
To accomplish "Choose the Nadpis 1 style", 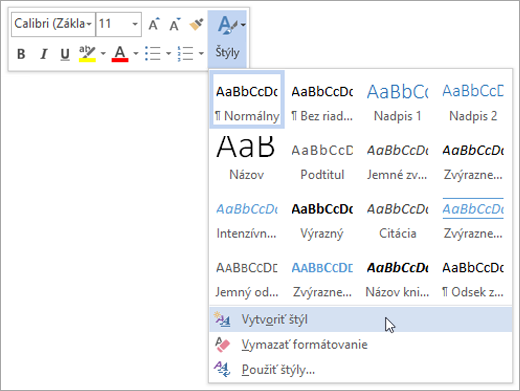I will (397, 99).
